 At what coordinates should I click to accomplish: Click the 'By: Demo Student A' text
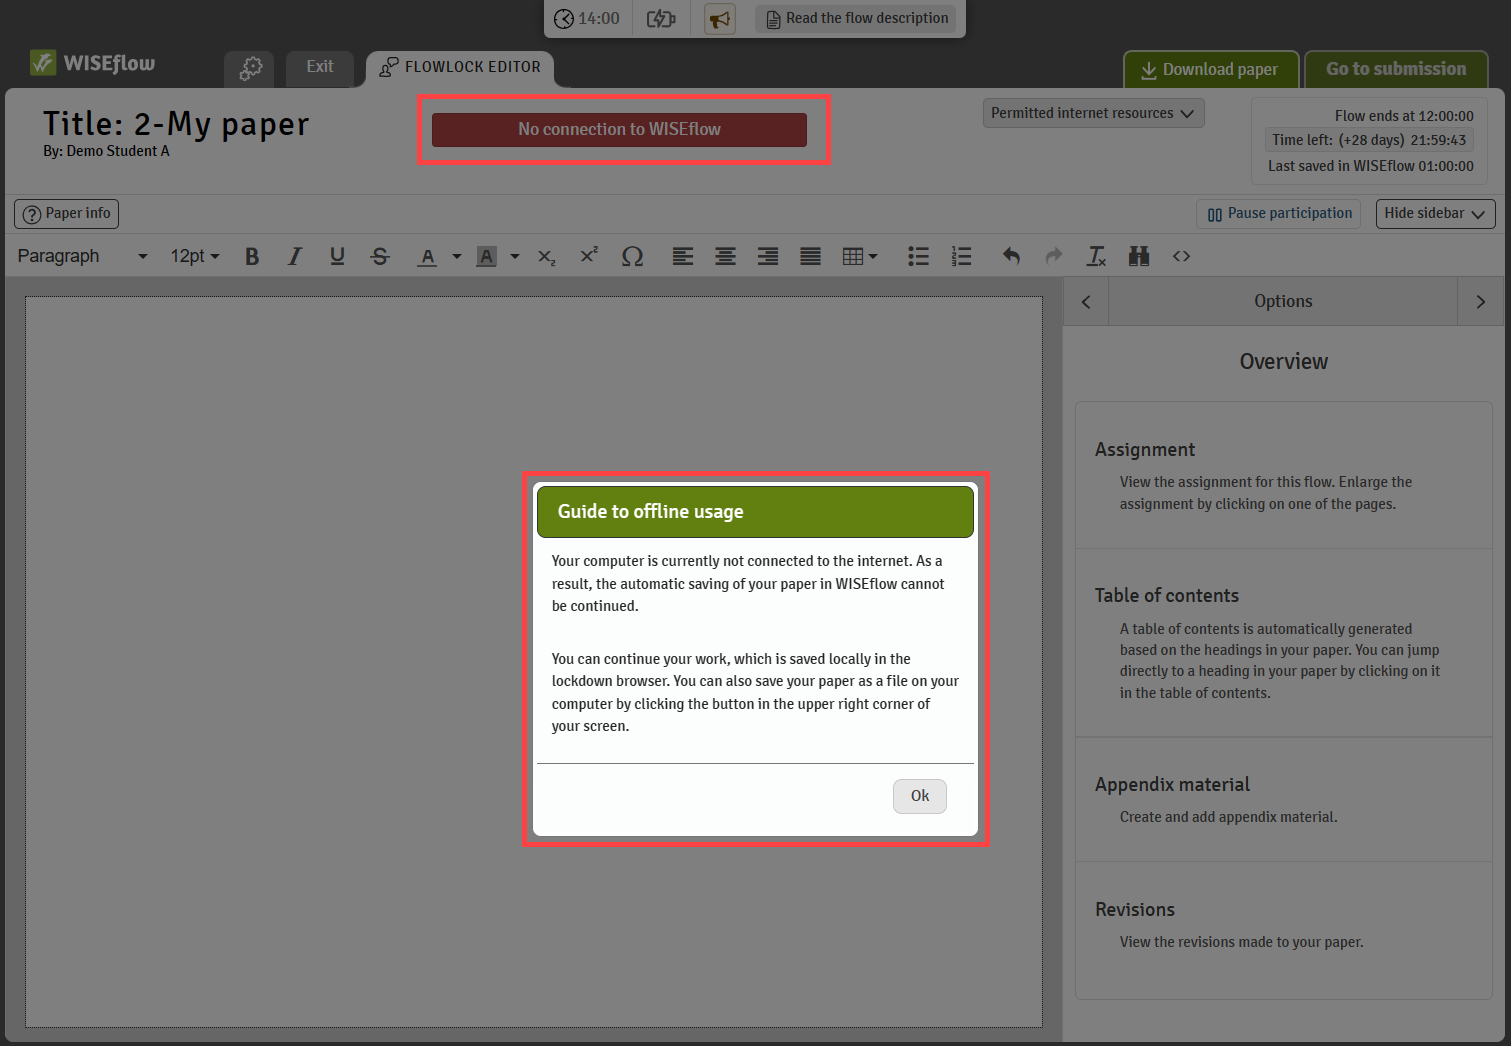(x=106, y=151)
